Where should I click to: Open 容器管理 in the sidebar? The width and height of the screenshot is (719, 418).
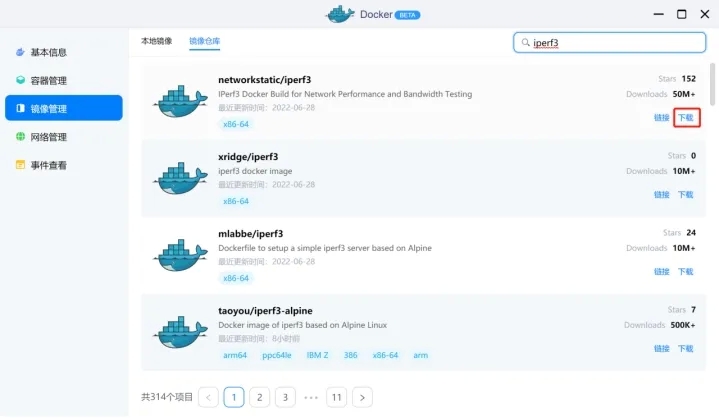[64, 81]
